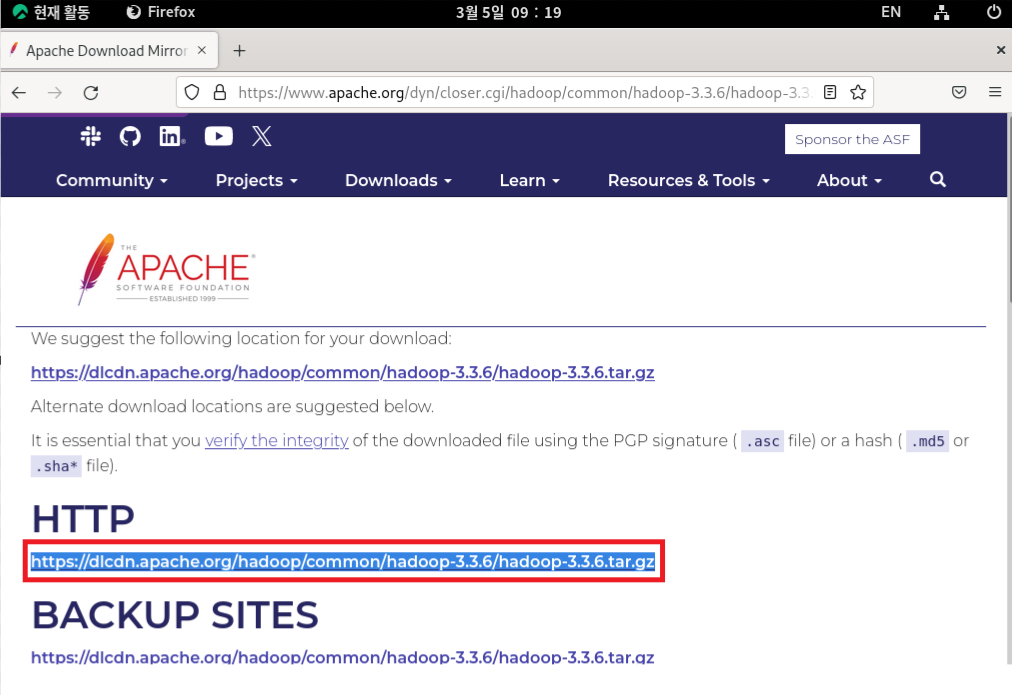
Task: Click the Sponsor the ASF button
Action: [852, 139]
